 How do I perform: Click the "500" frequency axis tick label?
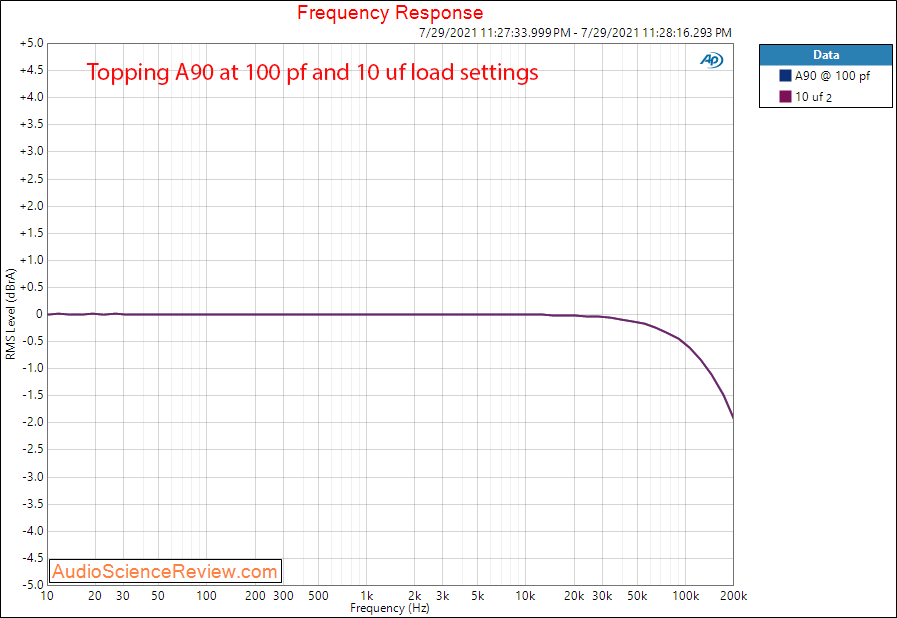click(319, 596)
